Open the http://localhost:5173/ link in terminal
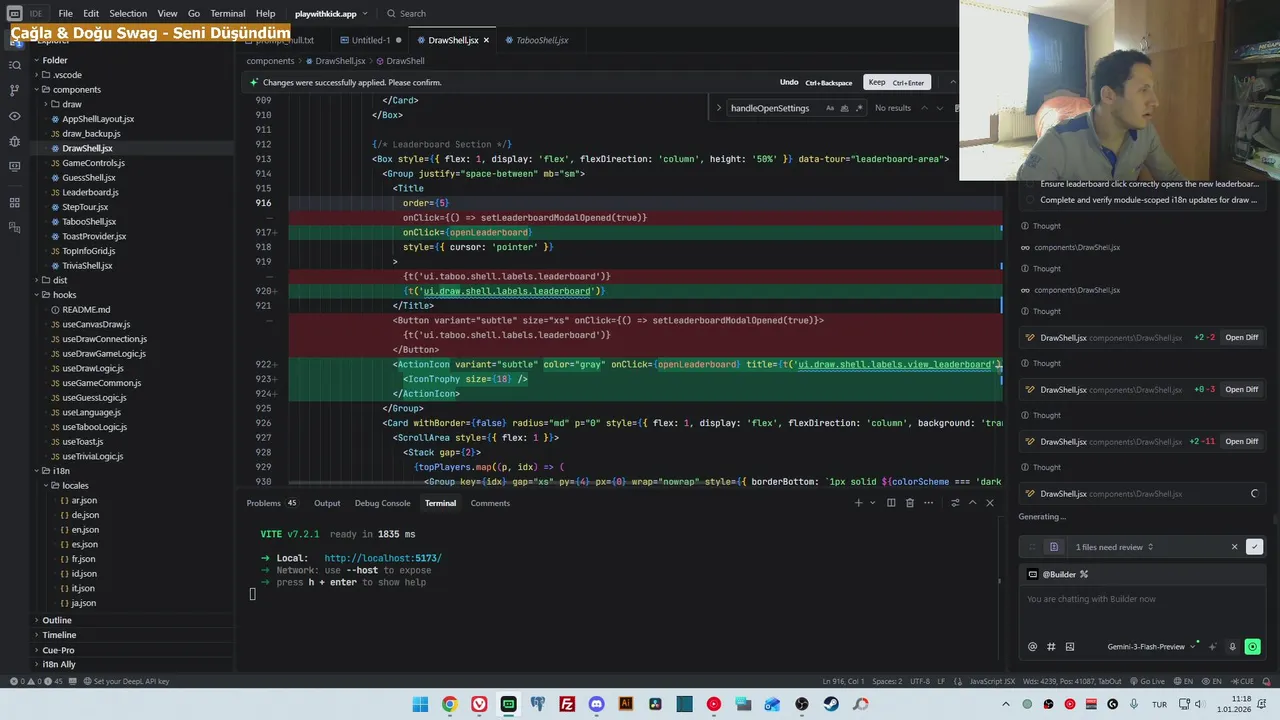Viewport: 1280px width, 720px height. [x=383, y=558]
